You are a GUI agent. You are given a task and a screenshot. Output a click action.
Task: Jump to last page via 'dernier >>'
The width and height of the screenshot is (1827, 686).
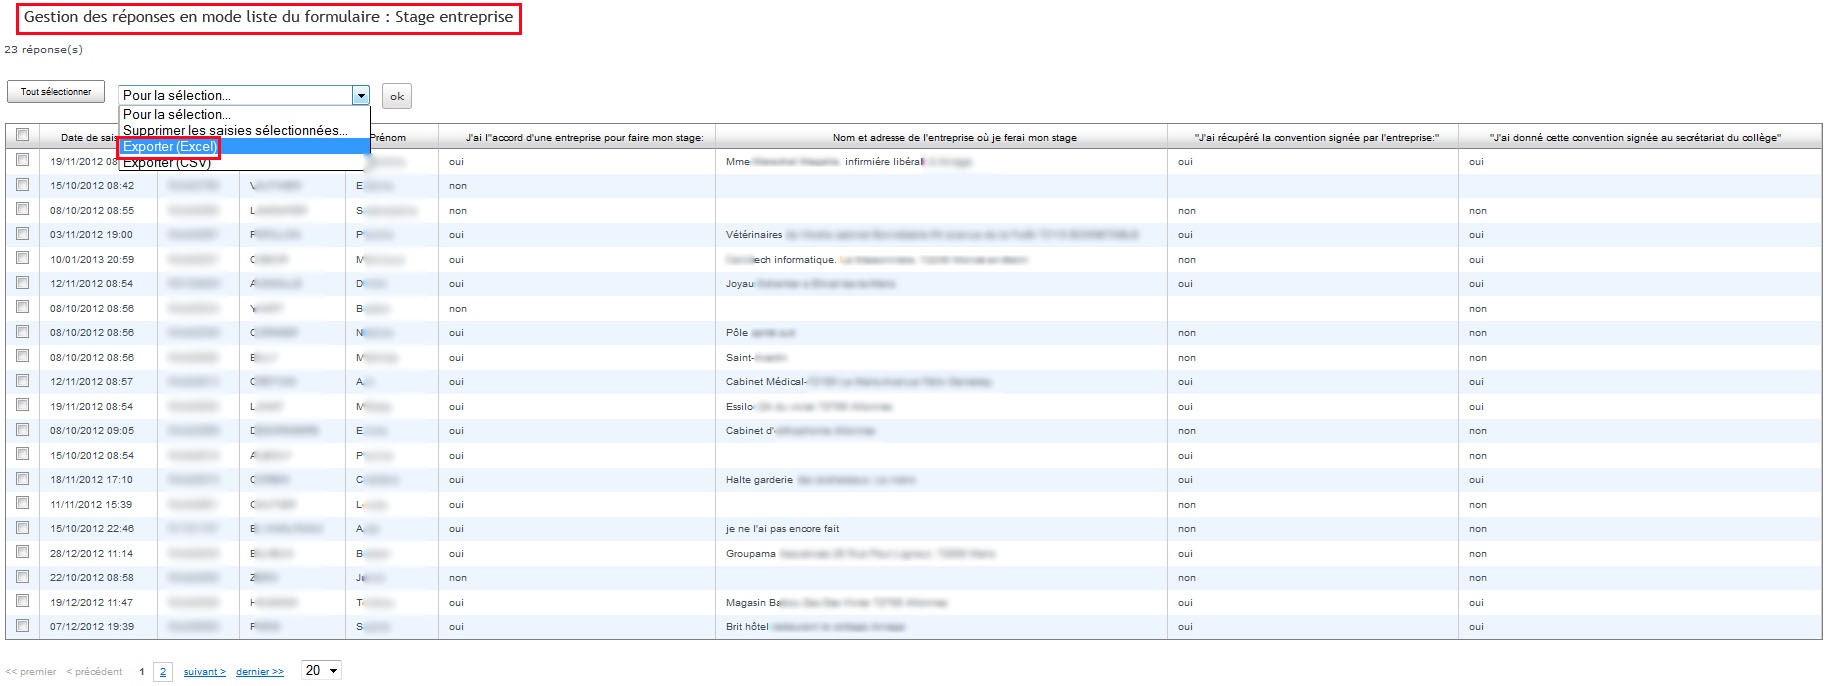[260, 672]
